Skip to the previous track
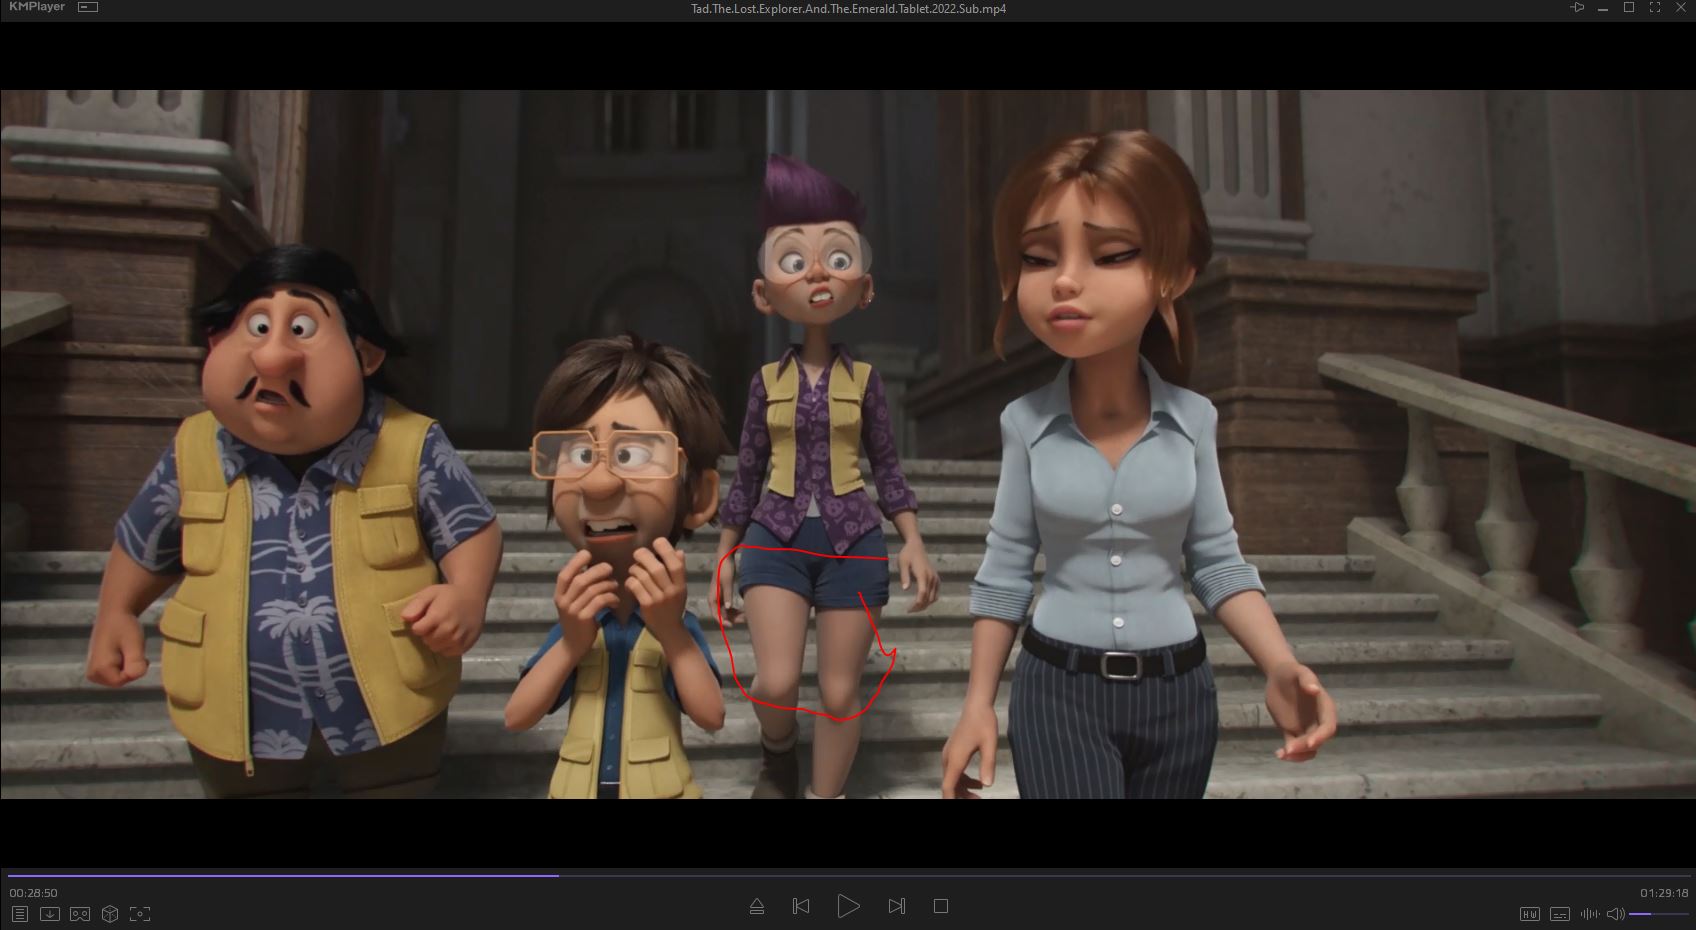The width and height of the screenshot is (1696, 930). [801, 906]
